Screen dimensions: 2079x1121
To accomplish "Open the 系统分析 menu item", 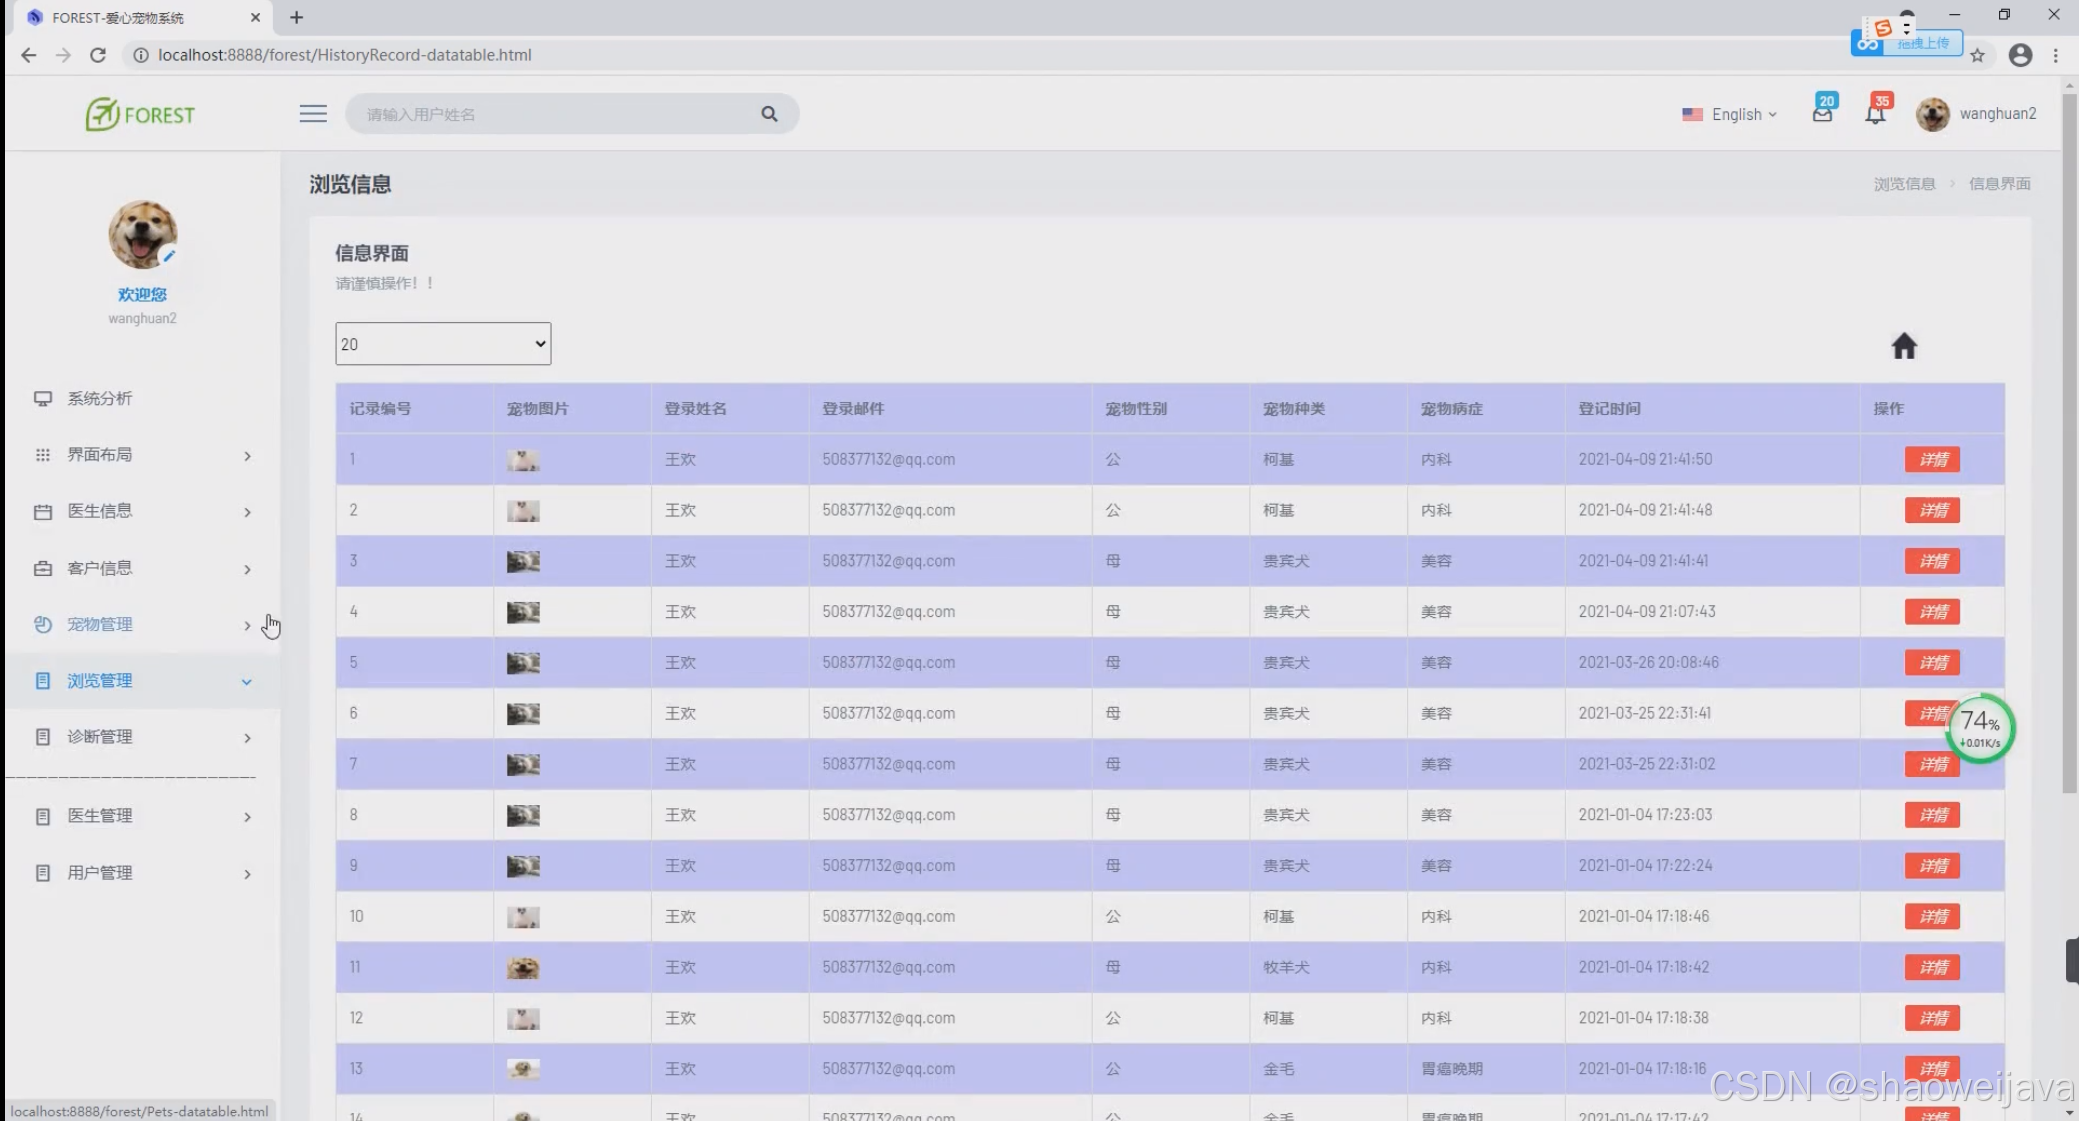I will pos(100,398).
